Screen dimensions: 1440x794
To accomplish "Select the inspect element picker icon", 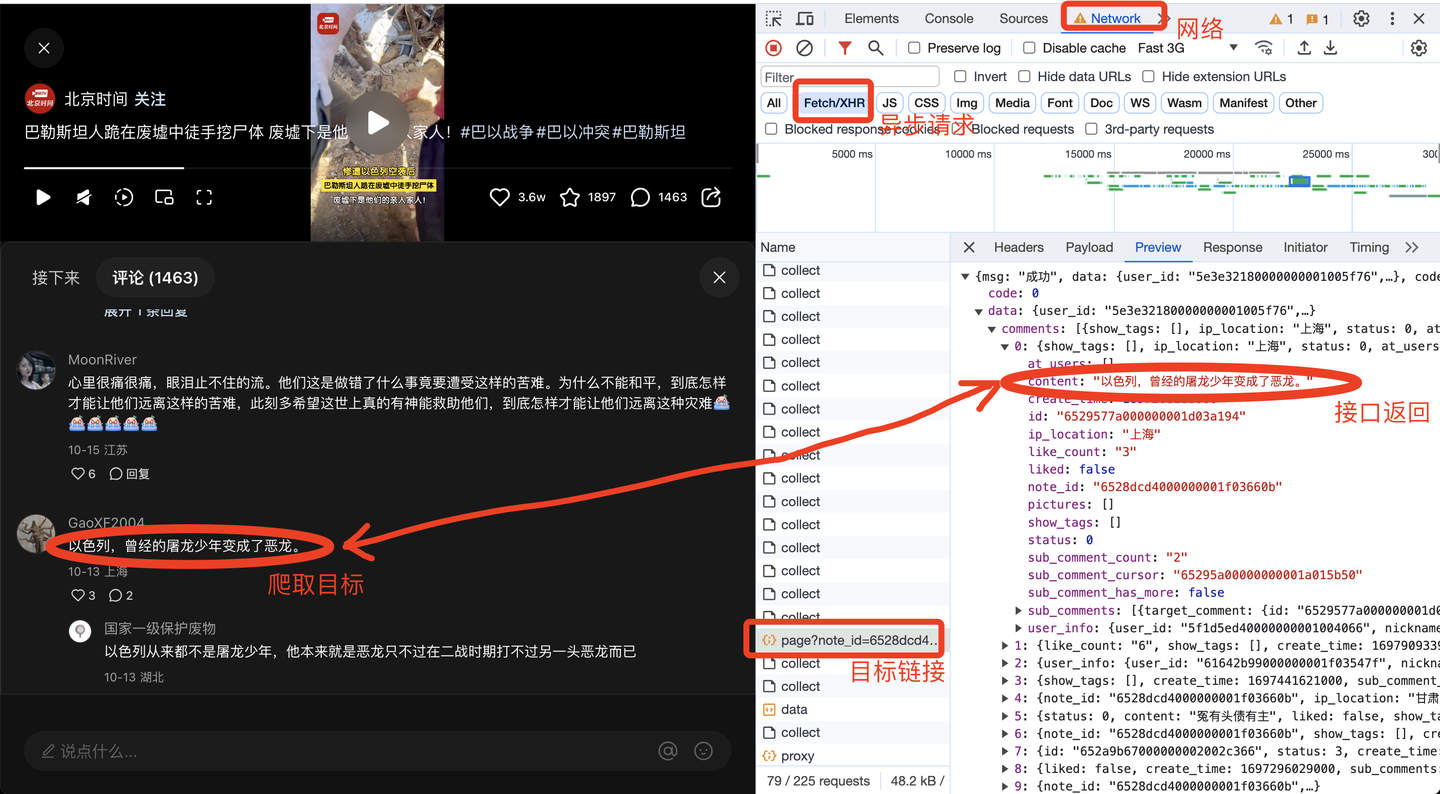I will tap(774, 19).
